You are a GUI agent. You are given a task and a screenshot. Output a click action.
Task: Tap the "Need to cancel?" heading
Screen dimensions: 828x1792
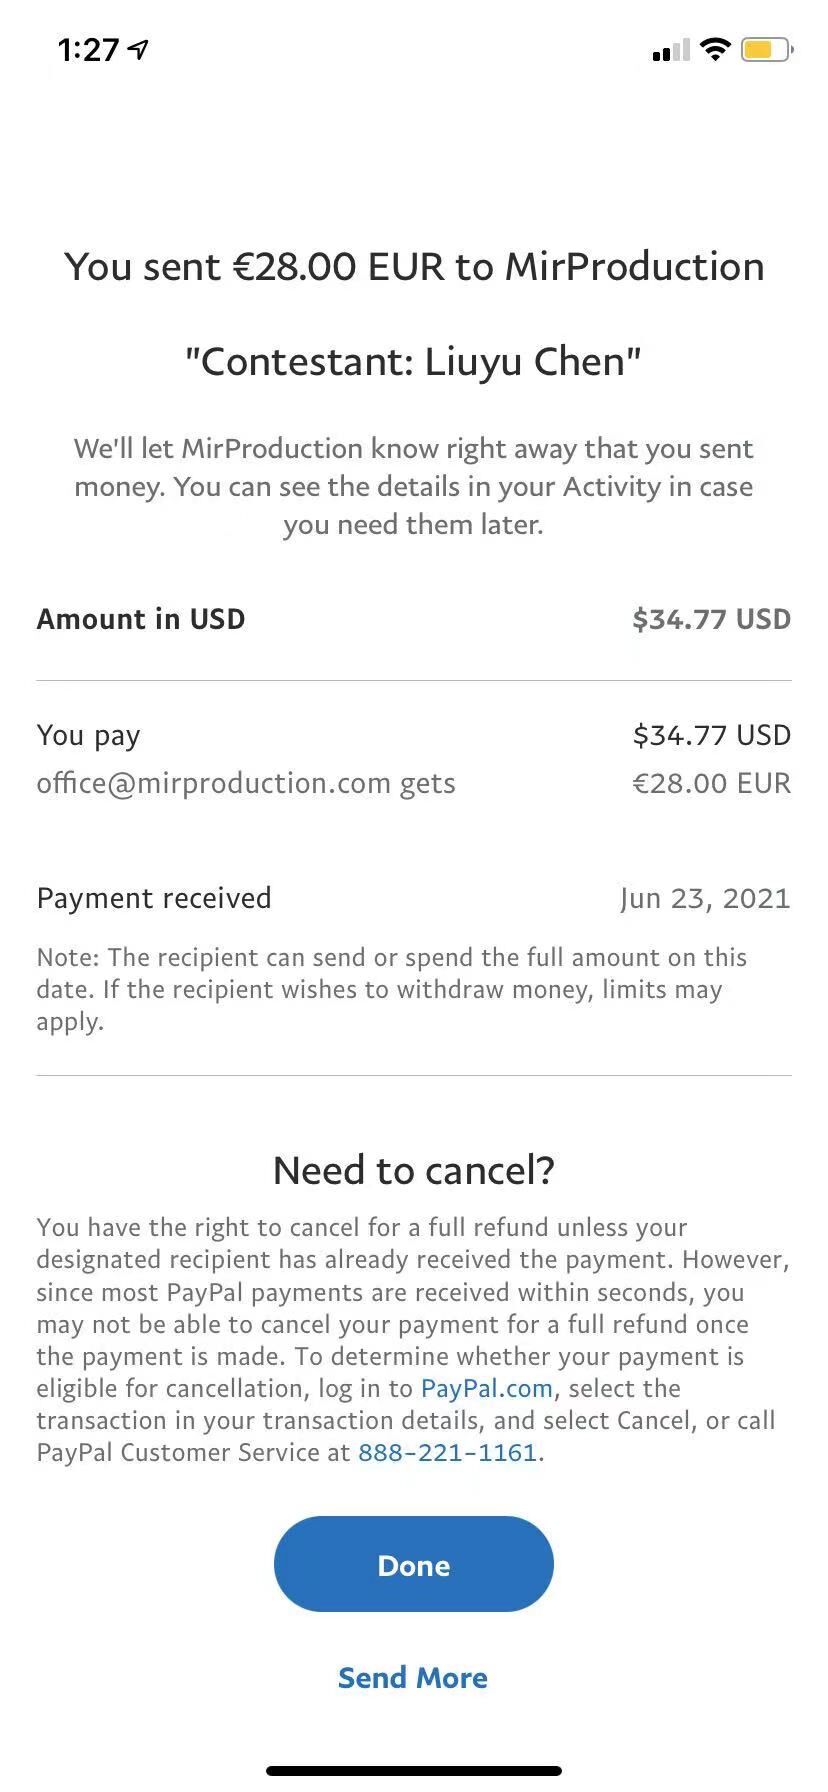coord(413,1170)
